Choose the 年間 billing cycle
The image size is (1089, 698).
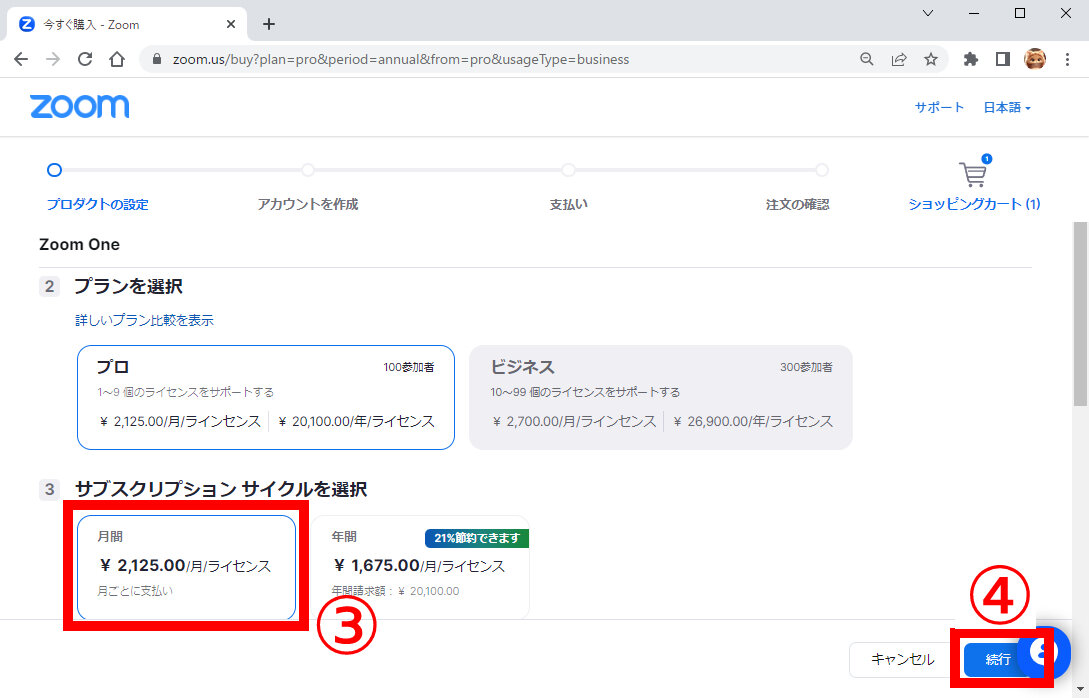[x=420, y=566]
